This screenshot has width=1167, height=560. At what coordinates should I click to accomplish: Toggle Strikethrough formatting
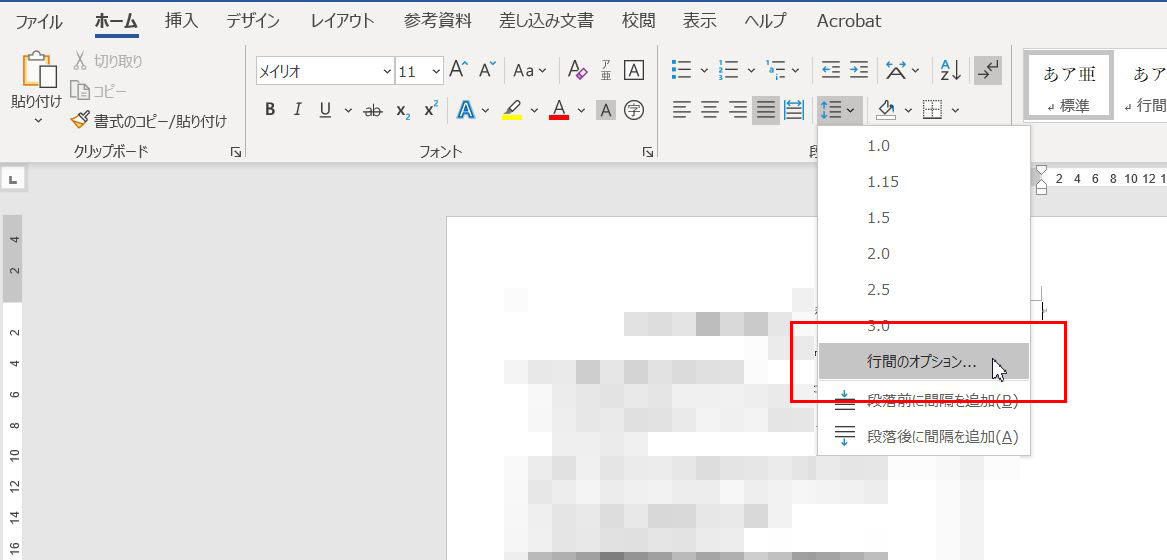coord(373,110)
